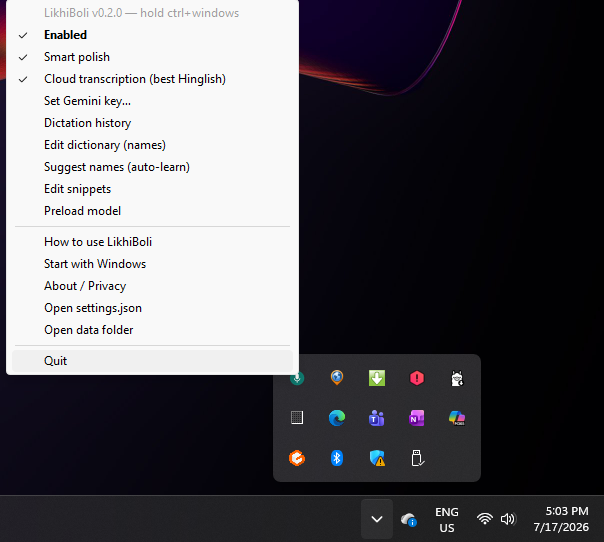Open the Microsoft 365 Copilot tray icon
604x542 pixels.
pos(457,418)
